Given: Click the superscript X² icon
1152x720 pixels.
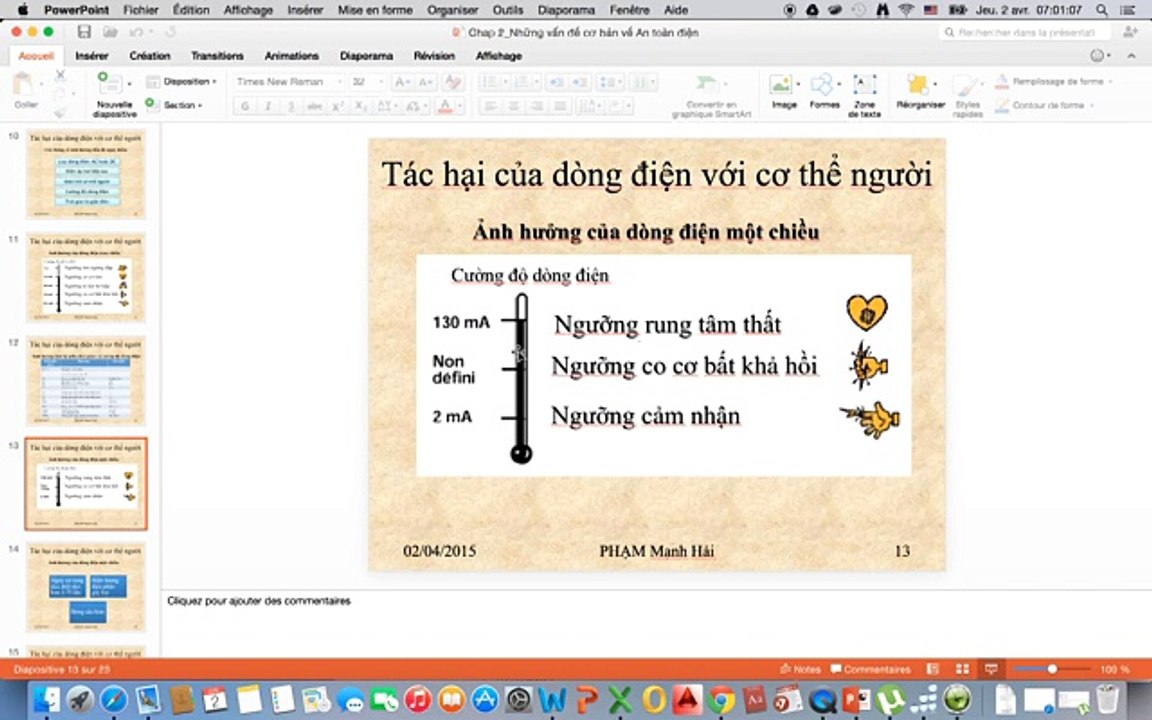Looking at the screenshot, I should point(337,107).
